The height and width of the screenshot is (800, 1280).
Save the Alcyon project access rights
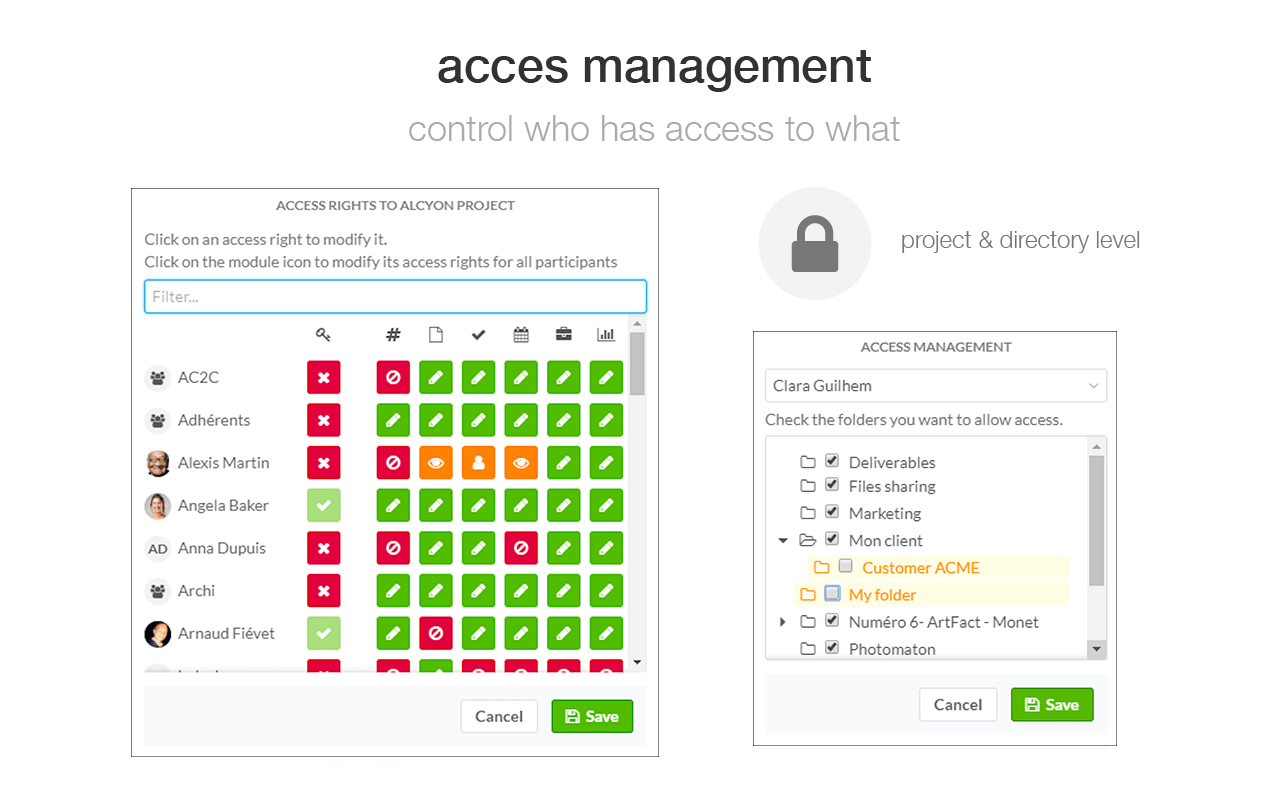pos(592,716)
